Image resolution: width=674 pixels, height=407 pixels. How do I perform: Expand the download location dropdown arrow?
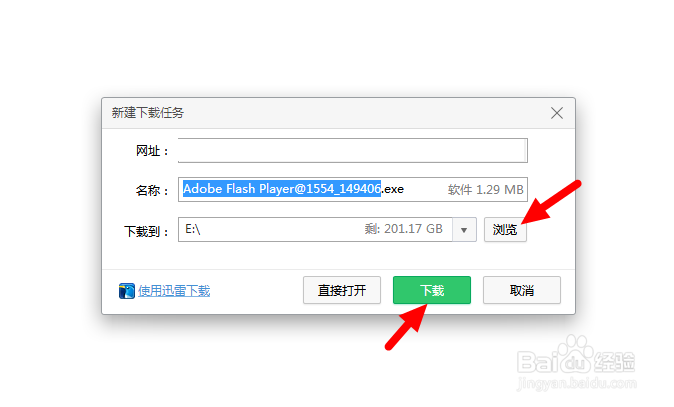464,230
